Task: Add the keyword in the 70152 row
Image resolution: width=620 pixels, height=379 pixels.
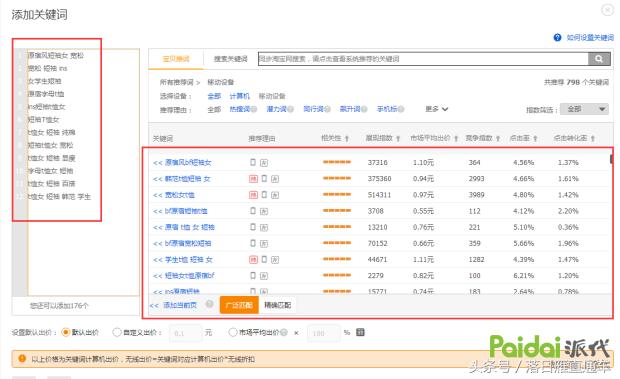Action: [x=182, y=243]
